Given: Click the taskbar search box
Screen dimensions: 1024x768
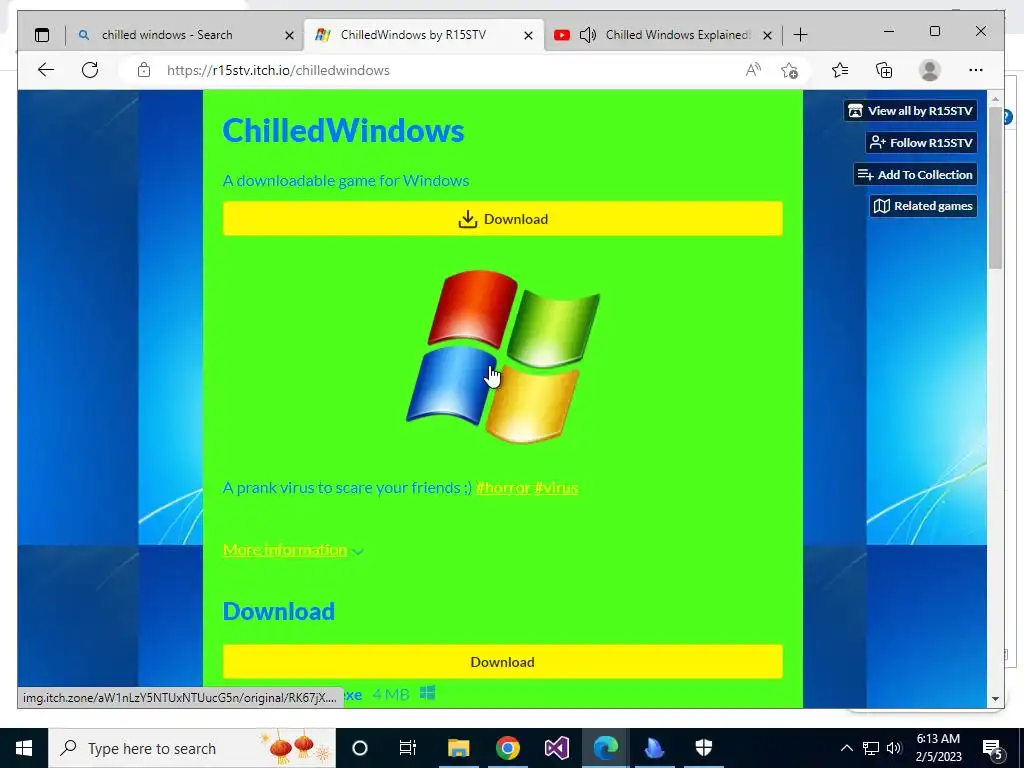Looking at the screenshot, I should (192, 748).
